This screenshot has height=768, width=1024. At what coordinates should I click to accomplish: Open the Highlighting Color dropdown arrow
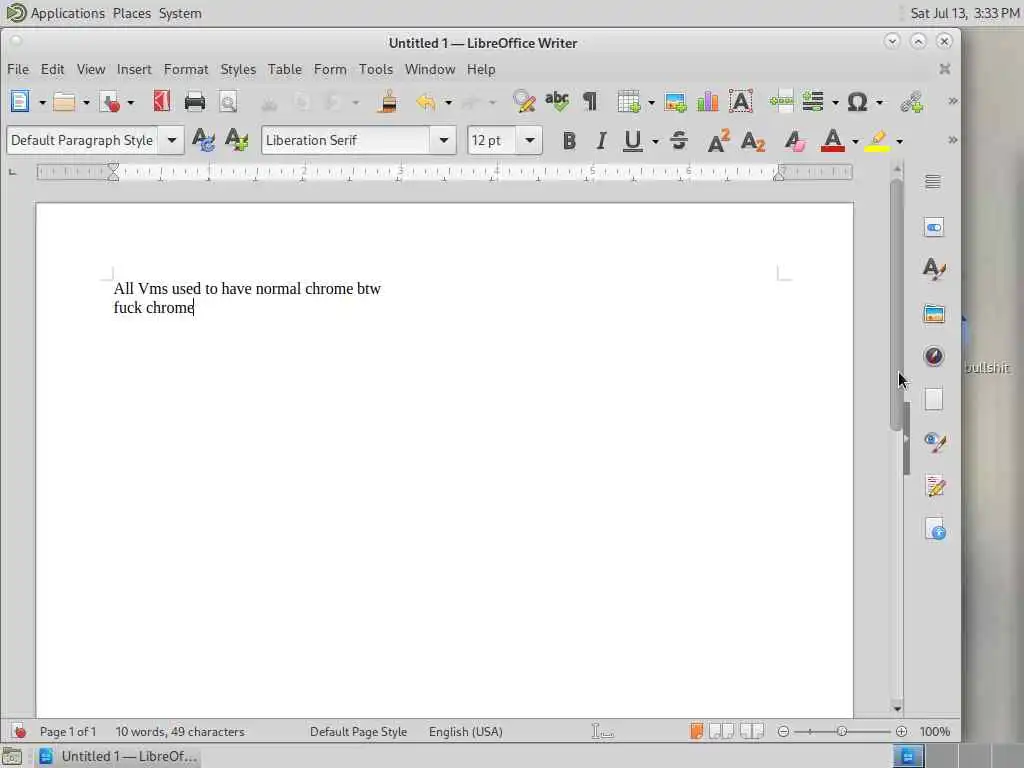899,141
